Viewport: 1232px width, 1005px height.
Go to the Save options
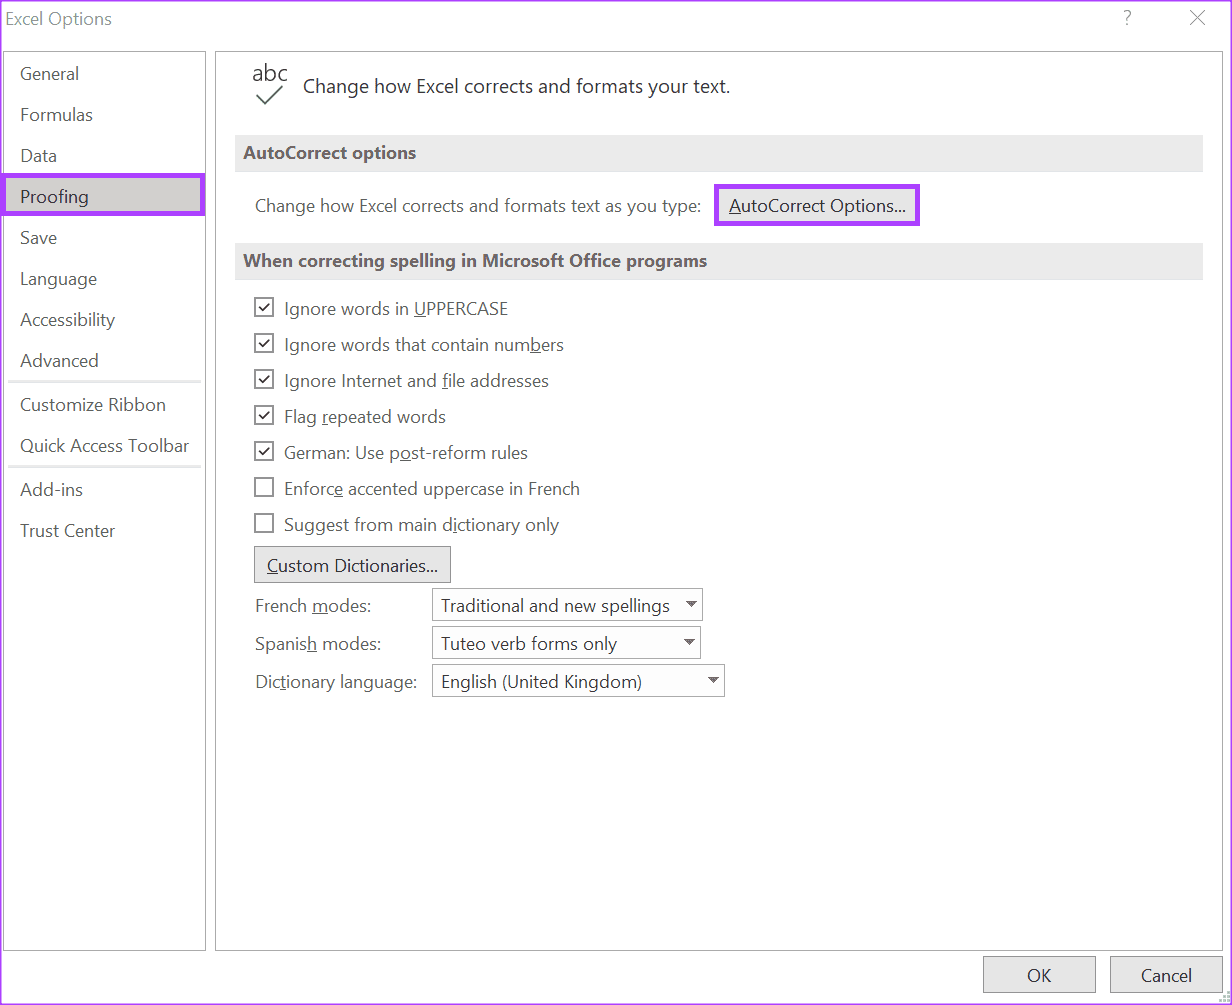click(104, 238)
